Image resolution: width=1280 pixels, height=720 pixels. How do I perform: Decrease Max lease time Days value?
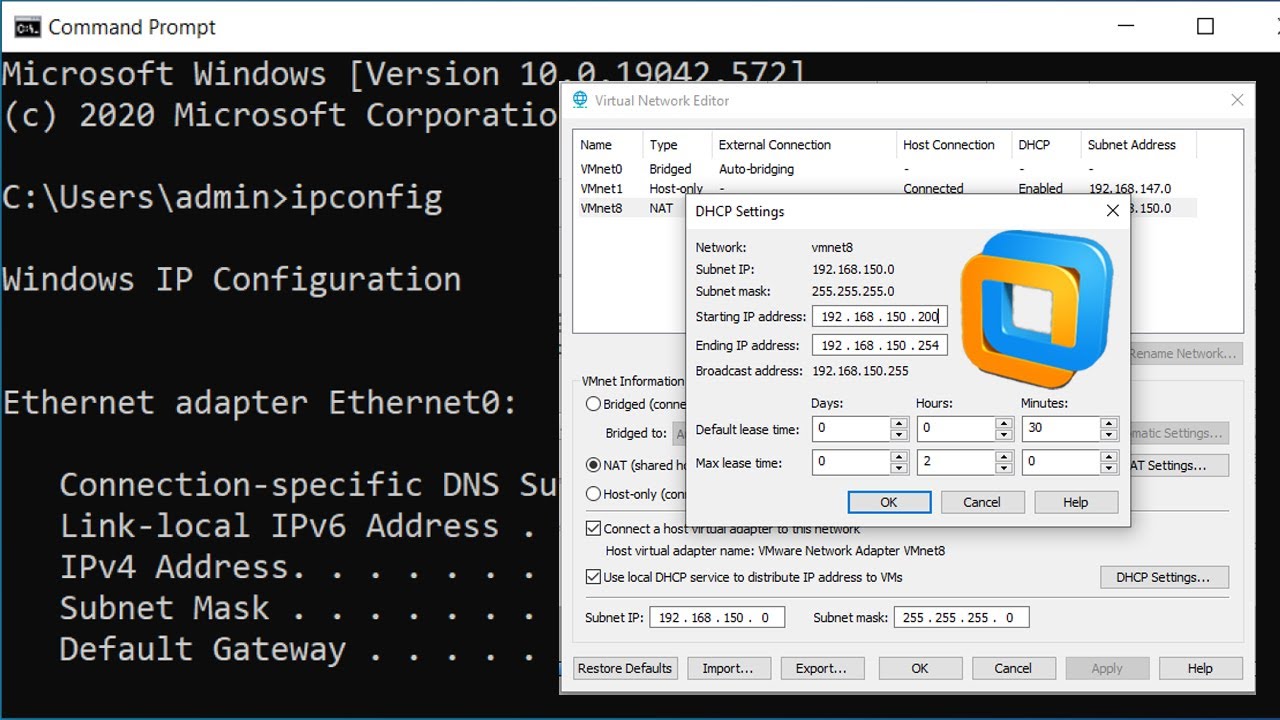[899, 468]
